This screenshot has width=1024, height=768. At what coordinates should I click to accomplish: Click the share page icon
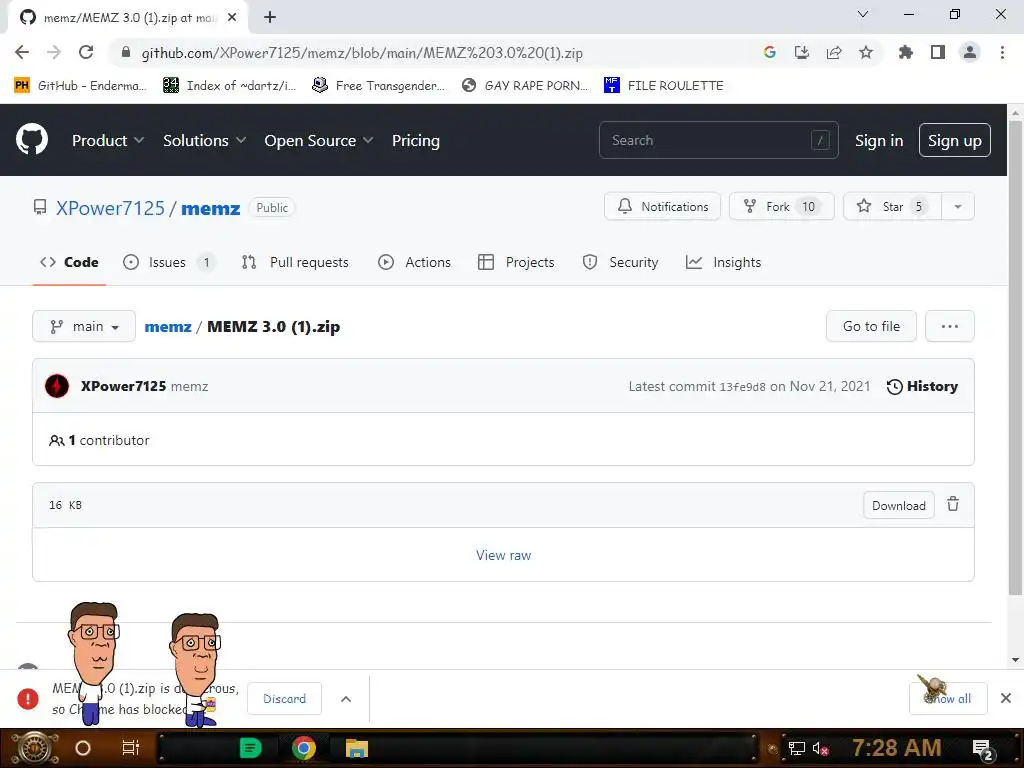(x=834, y=52)
